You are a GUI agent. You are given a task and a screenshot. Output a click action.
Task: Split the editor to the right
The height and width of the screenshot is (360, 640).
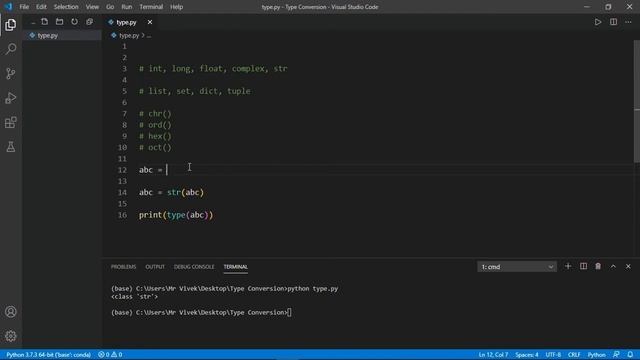613,22
